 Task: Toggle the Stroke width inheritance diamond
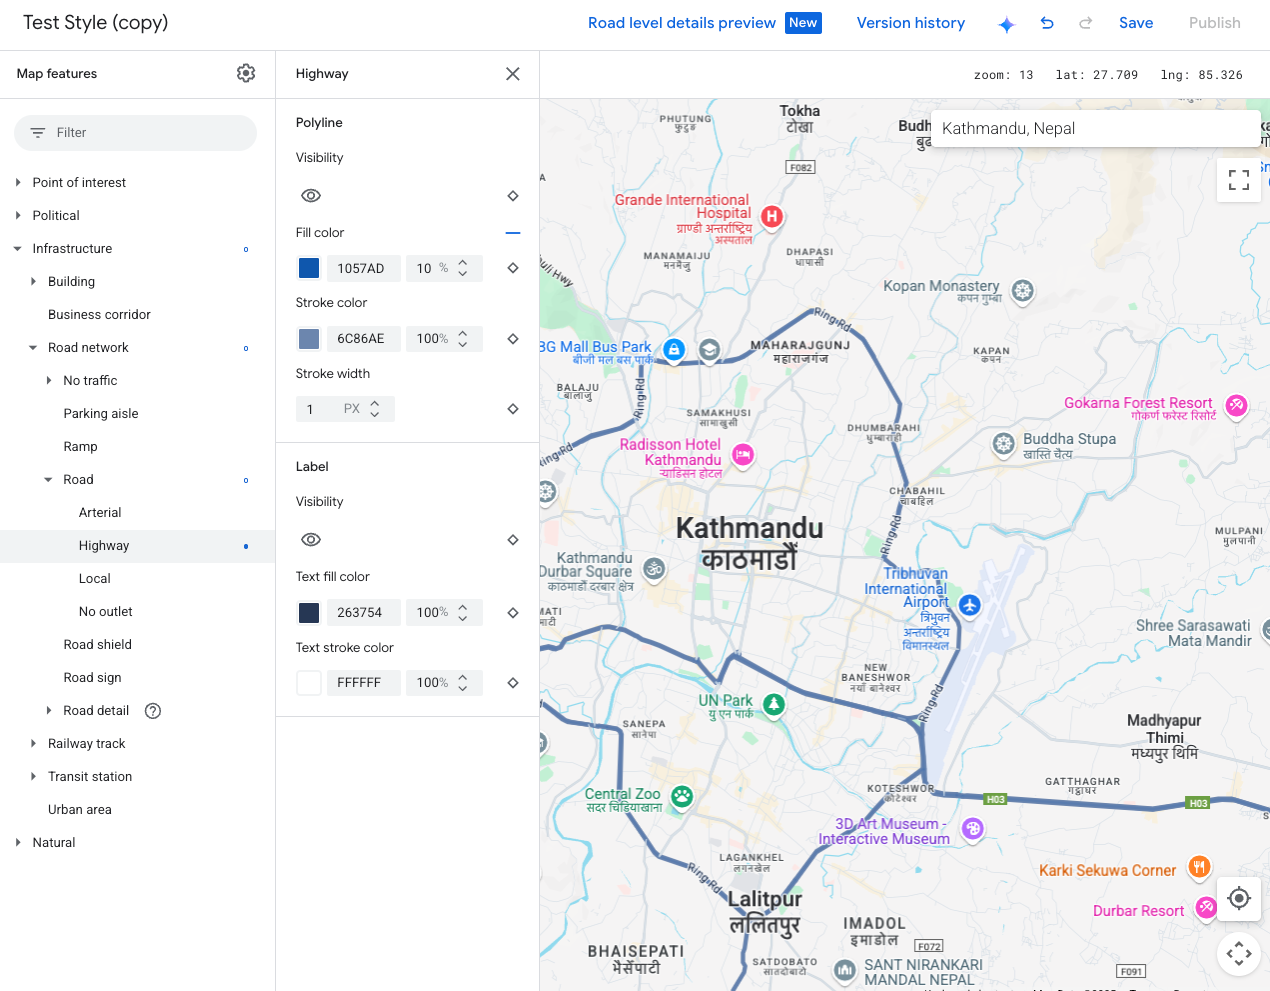(513, 408)
